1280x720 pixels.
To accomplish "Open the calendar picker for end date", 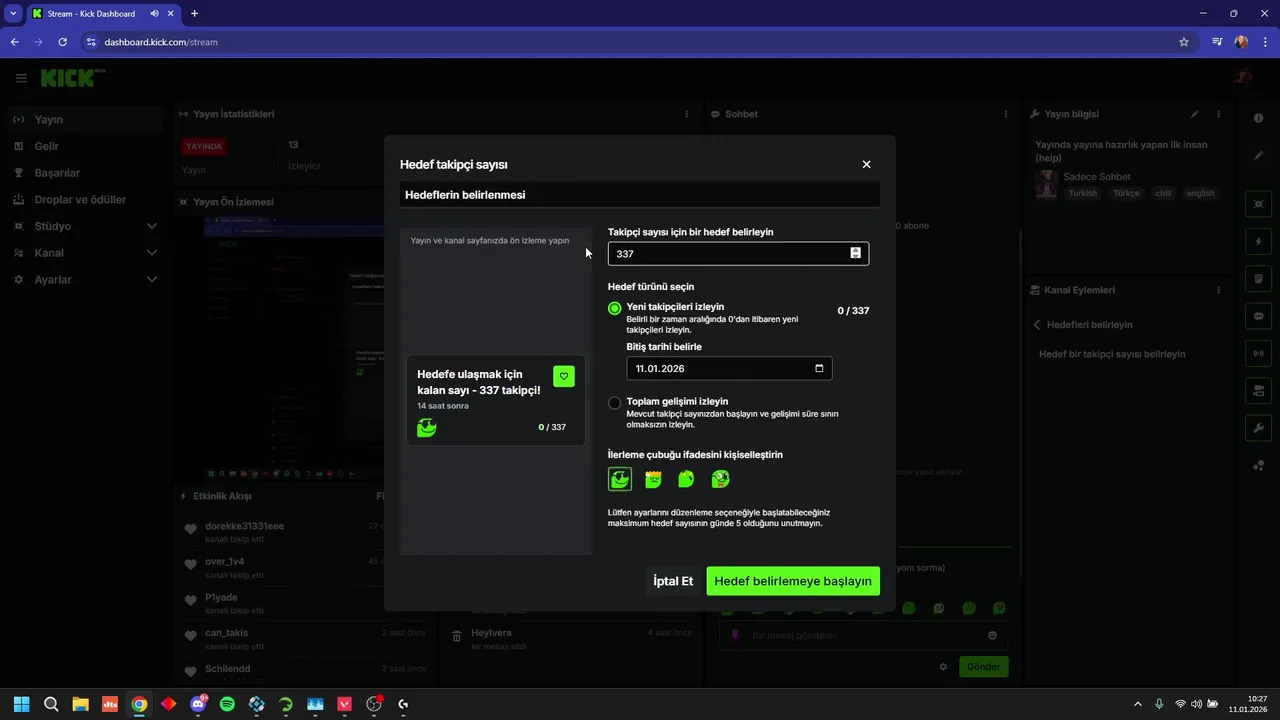I will point(819,368).
